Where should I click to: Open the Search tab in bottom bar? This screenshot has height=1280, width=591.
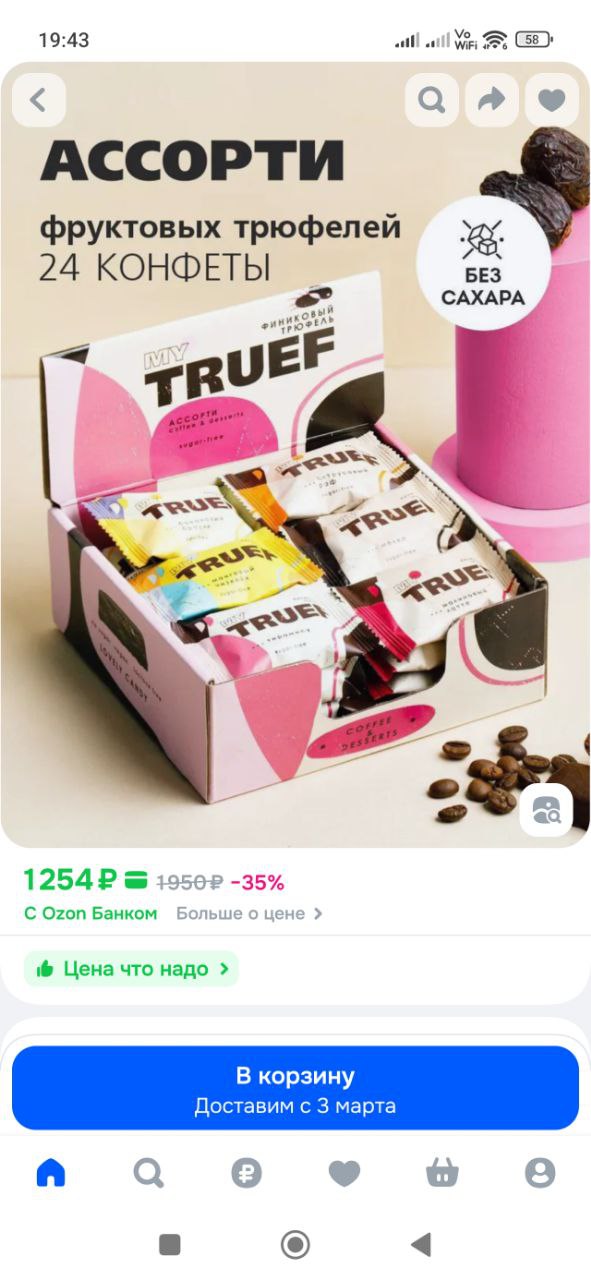[148, 1172]
